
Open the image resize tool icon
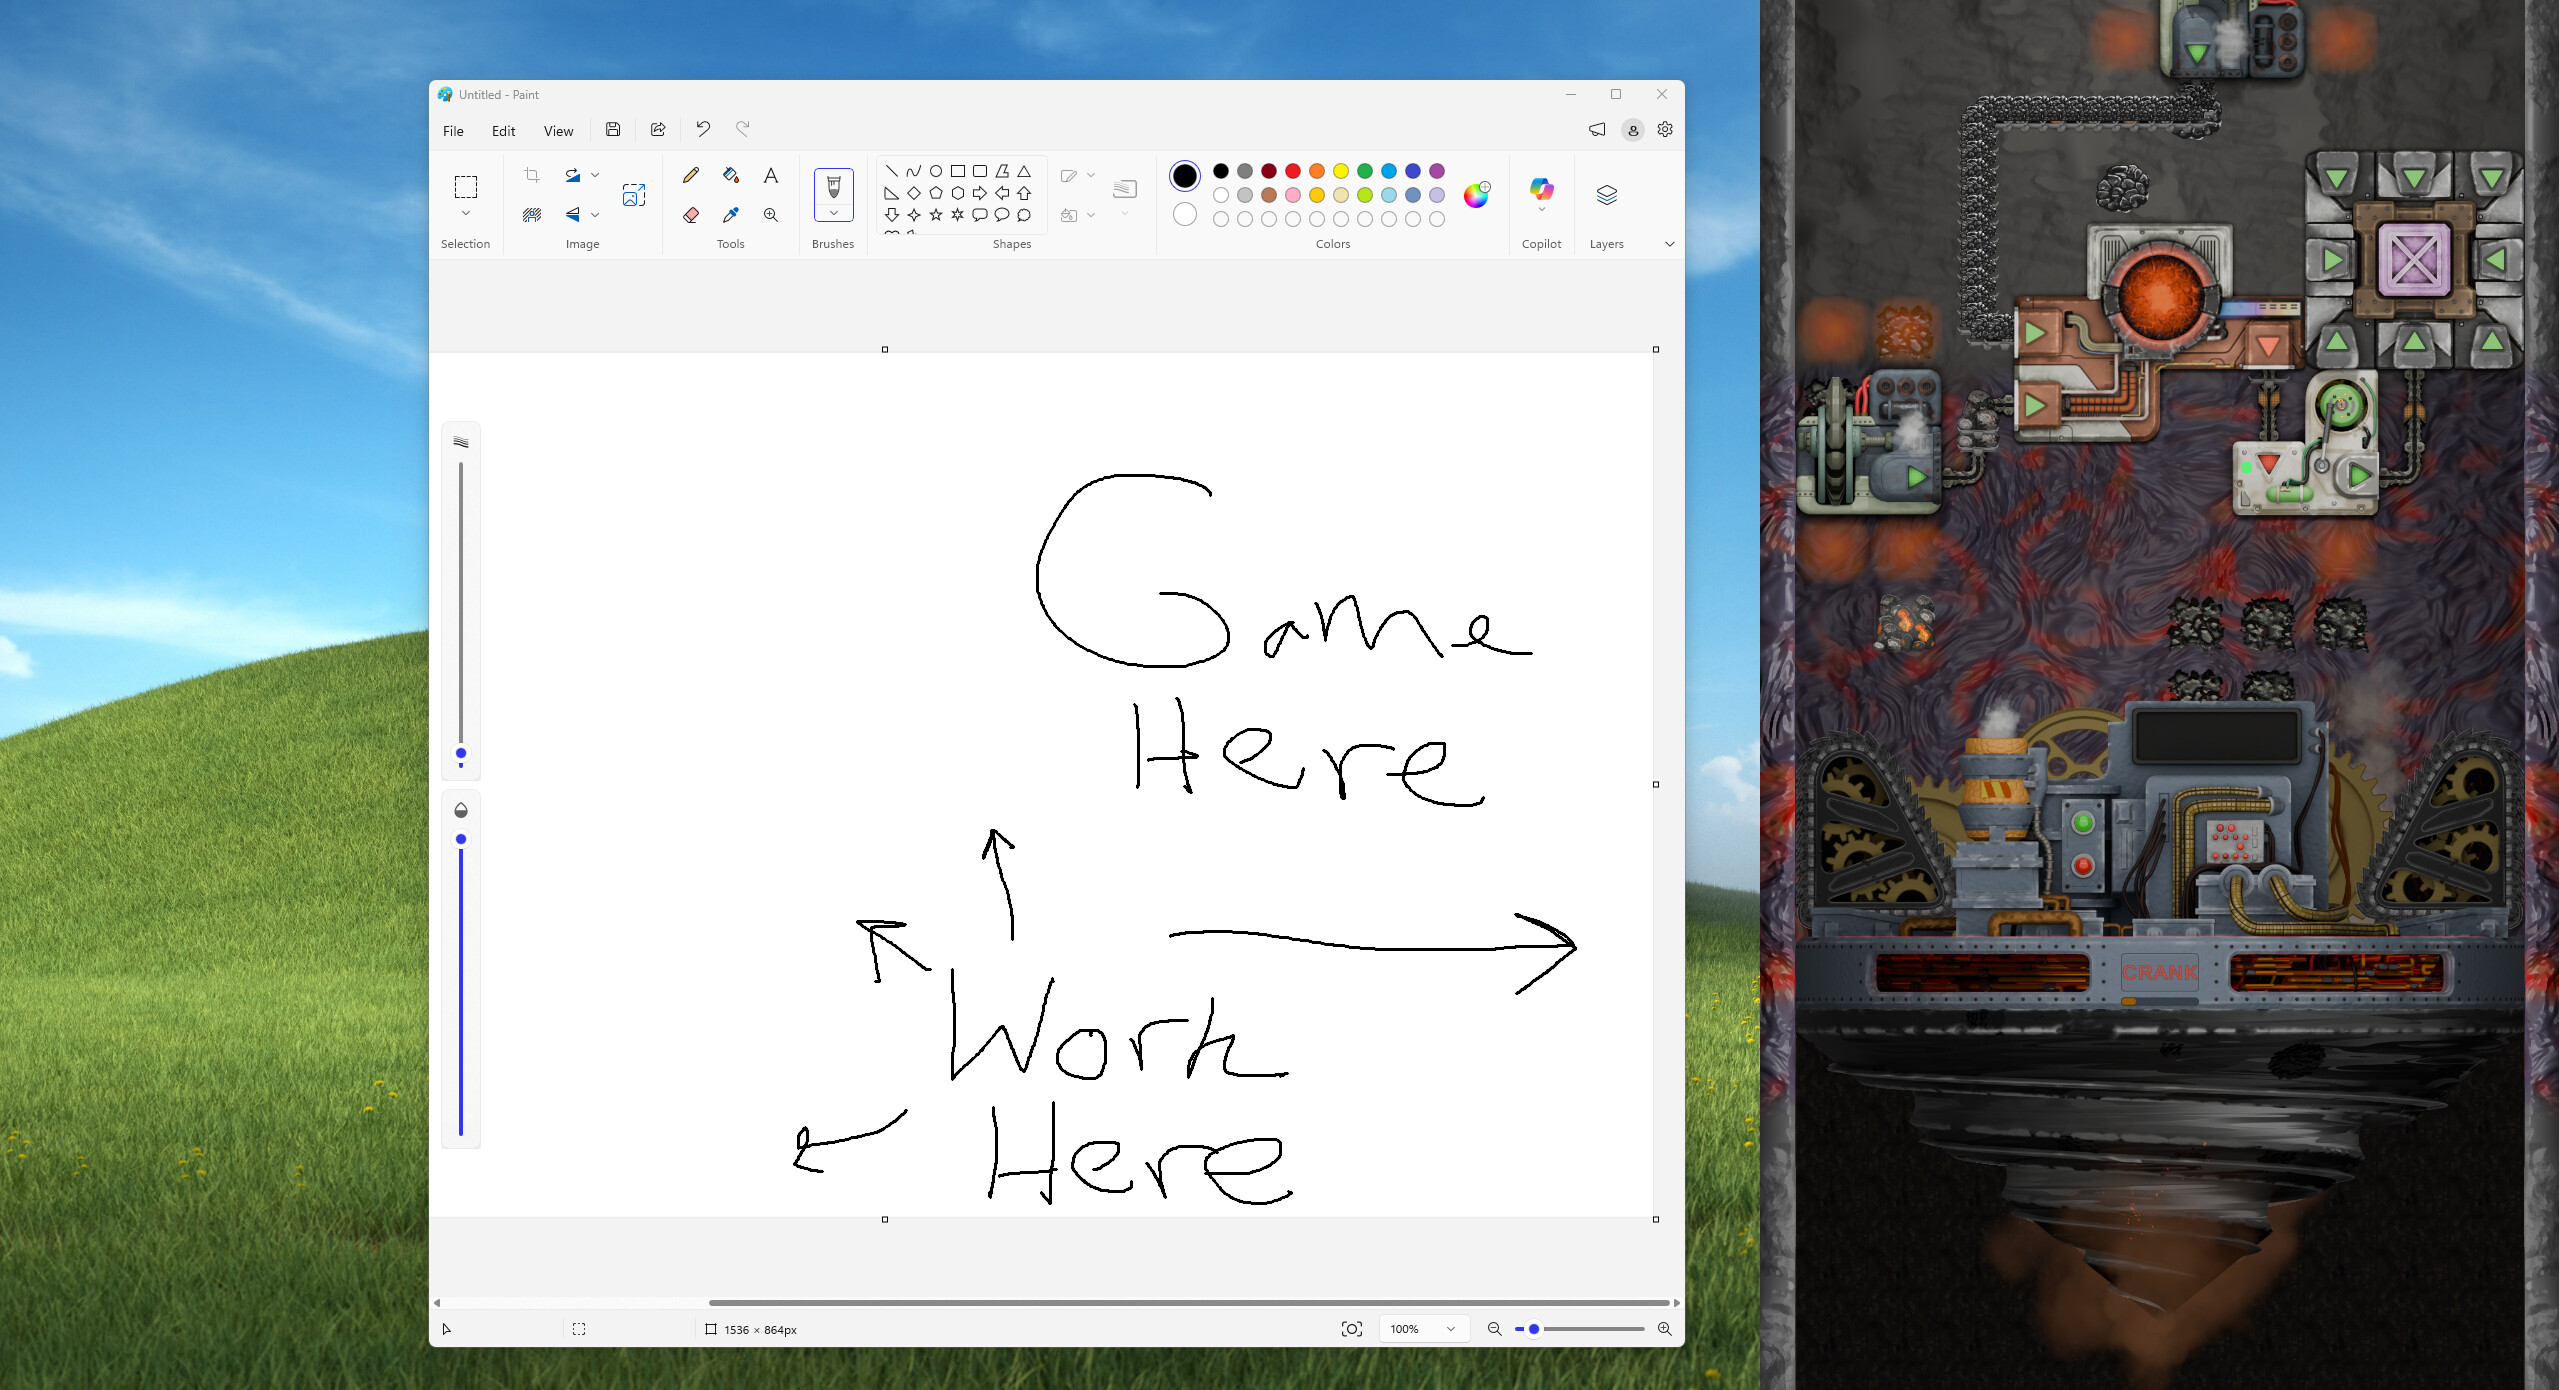click(634, 195)
